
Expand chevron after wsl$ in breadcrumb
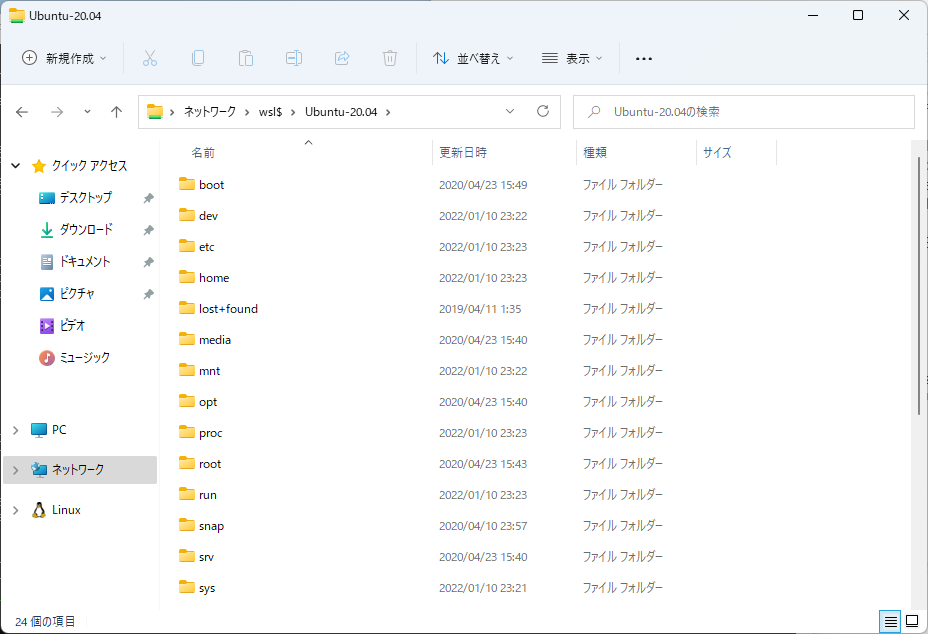[293, 112]
